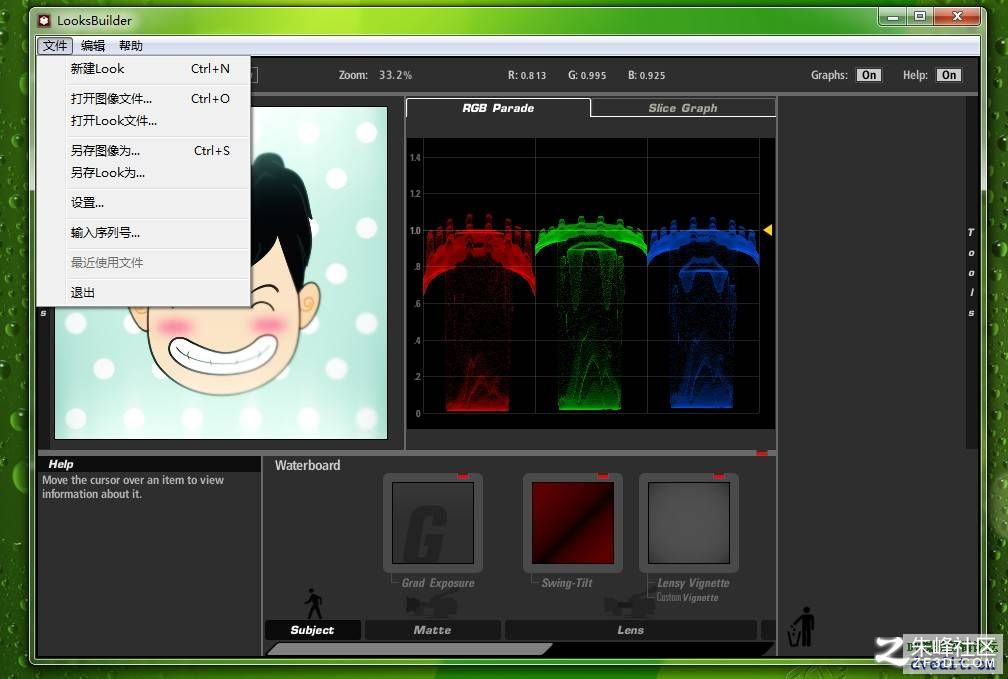Click the horizontal scrollbar under the tool chain
This screenshot has width=1008, height=679.
(410, 649)
